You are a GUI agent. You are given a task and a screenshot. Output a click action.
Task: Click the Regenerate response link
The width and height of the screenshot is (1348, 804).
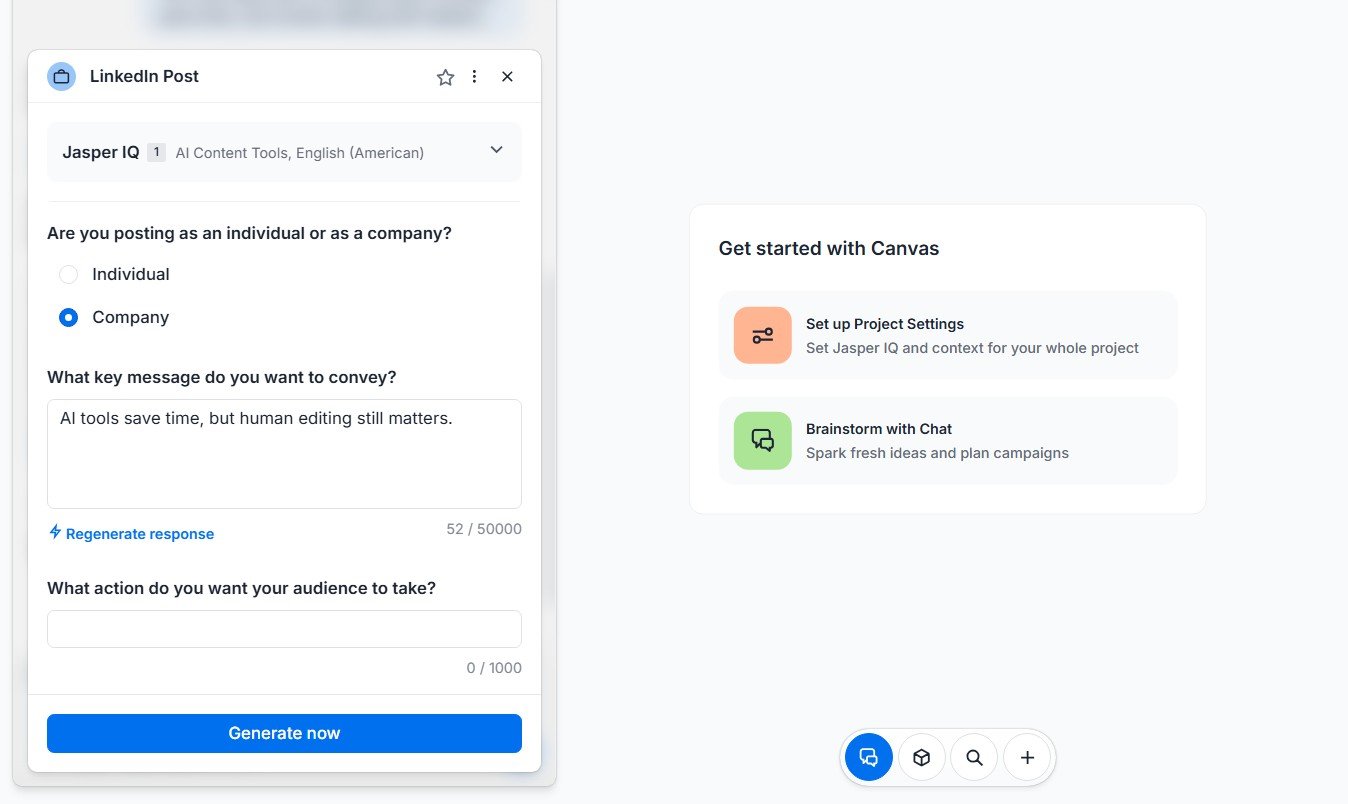tap(140, 534)
